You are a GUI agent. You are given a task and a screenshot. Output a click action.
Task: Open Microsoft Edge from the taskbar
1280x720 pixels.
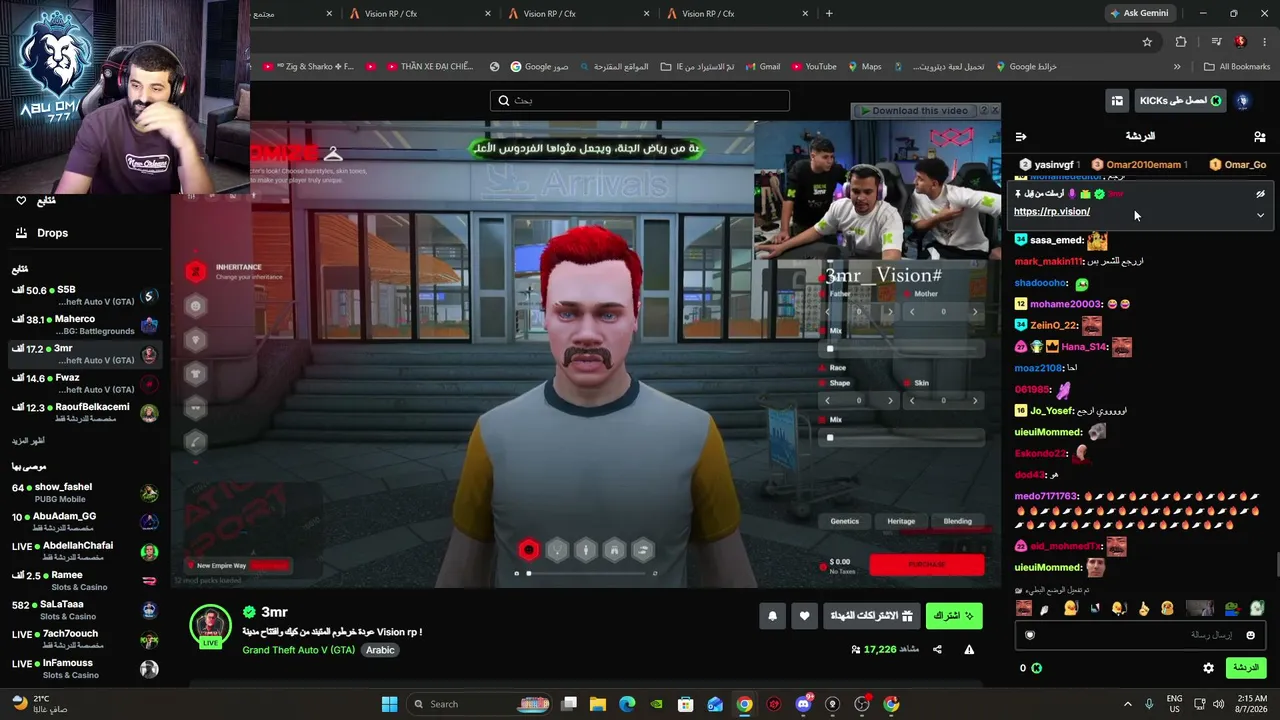click(x=627, y=704)
